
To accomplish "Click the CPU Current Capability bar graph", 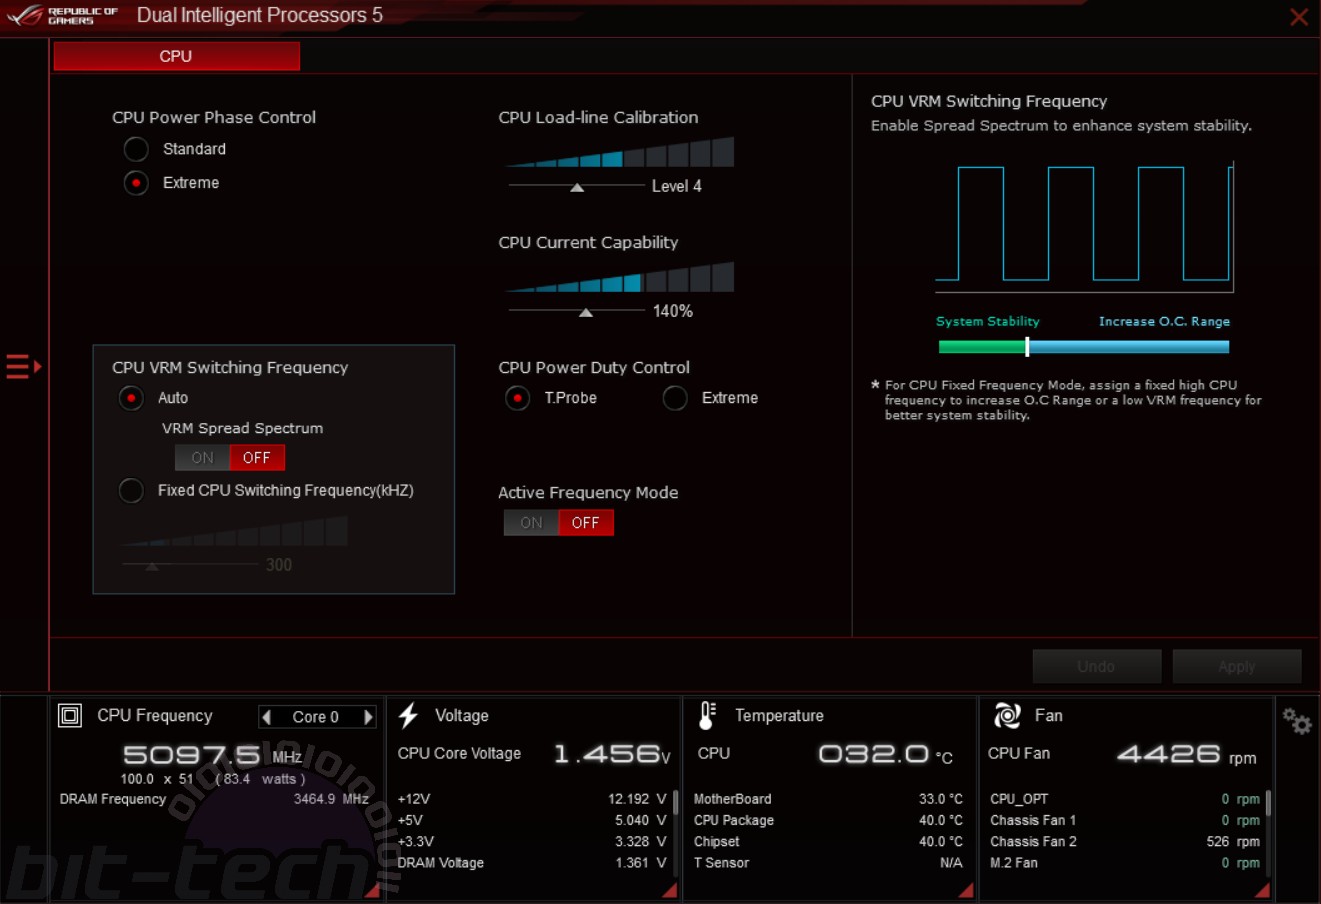I will point(620,277).
